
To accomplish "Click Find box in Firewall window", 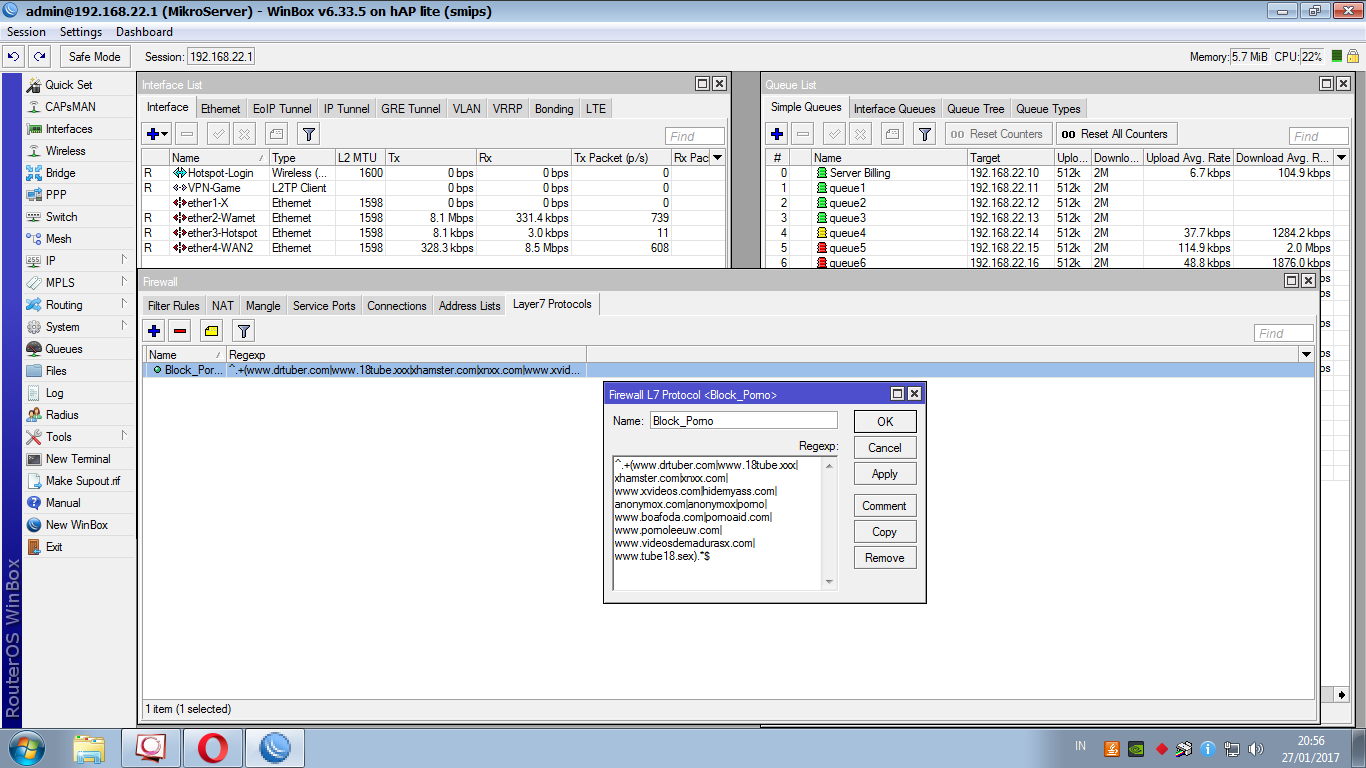I will (1283, 333).
